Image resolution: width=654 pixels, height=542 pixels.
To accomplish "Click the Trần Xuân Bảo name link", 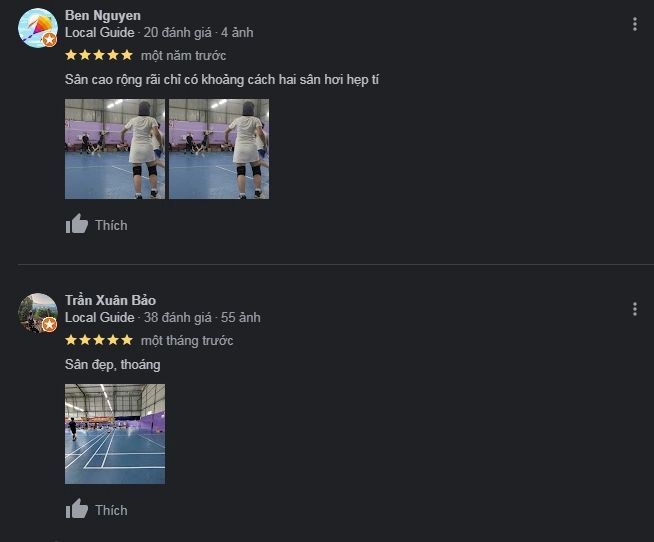I will (x=111, y=300).
